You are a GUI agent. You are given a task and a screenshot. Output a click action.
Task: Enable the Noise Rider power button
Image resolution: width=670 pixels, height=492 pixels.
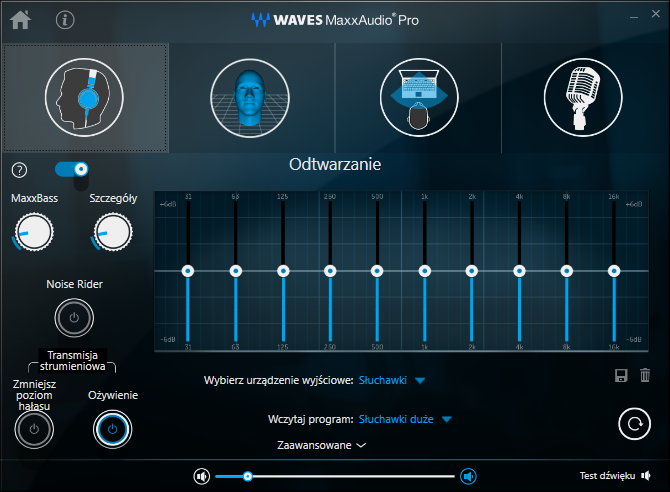pos(74,318)
